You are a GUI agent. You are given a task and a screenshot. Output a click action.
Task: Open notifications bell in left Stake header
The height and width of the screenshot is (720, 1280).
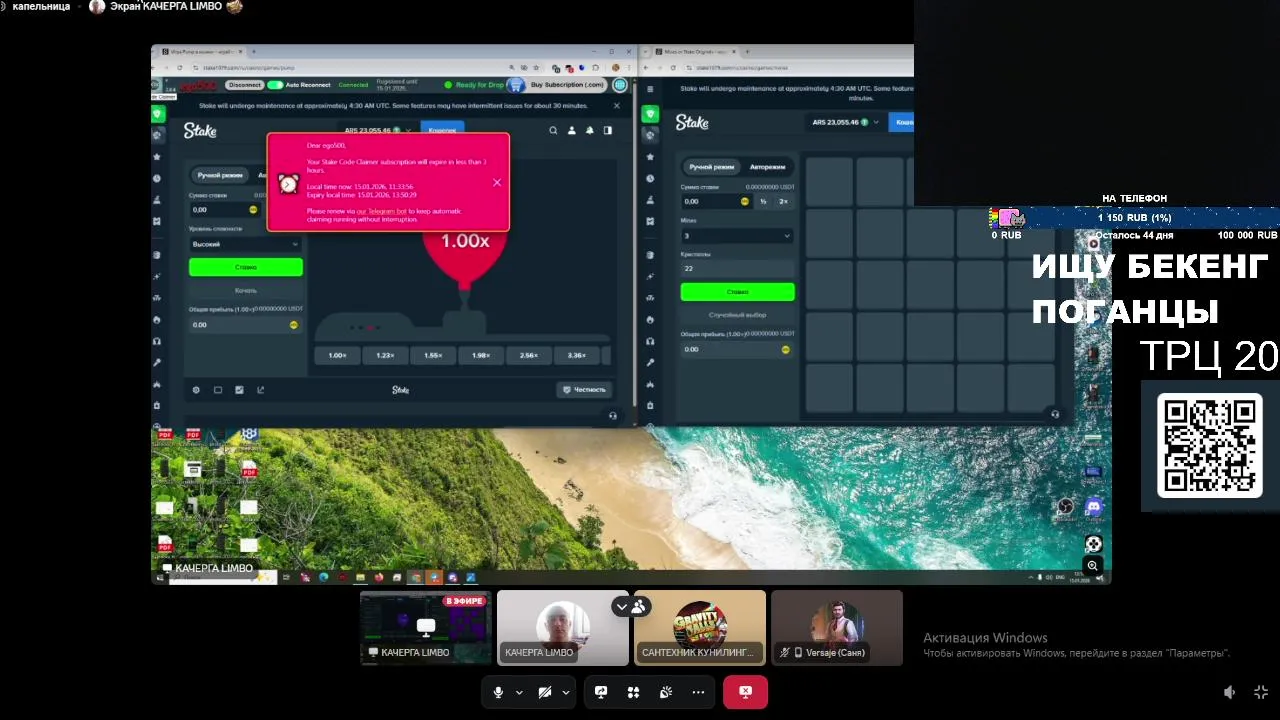589,130
